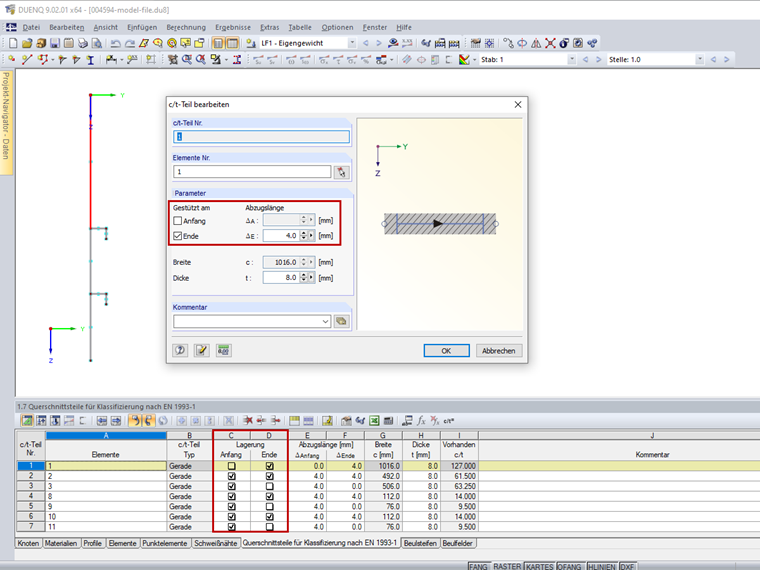Open the LF1 - Eigengewicht load case dropdown

(x=352, y=43)
